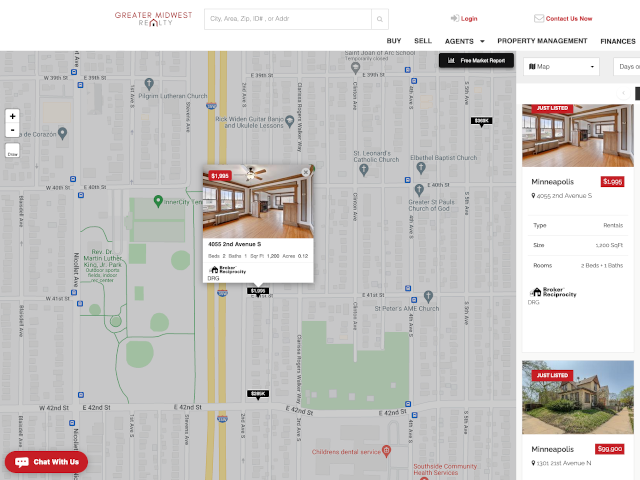Click the price marker near S 5th Ave
The width and height of the screenshot is (640, 480).
pos(482,121)
